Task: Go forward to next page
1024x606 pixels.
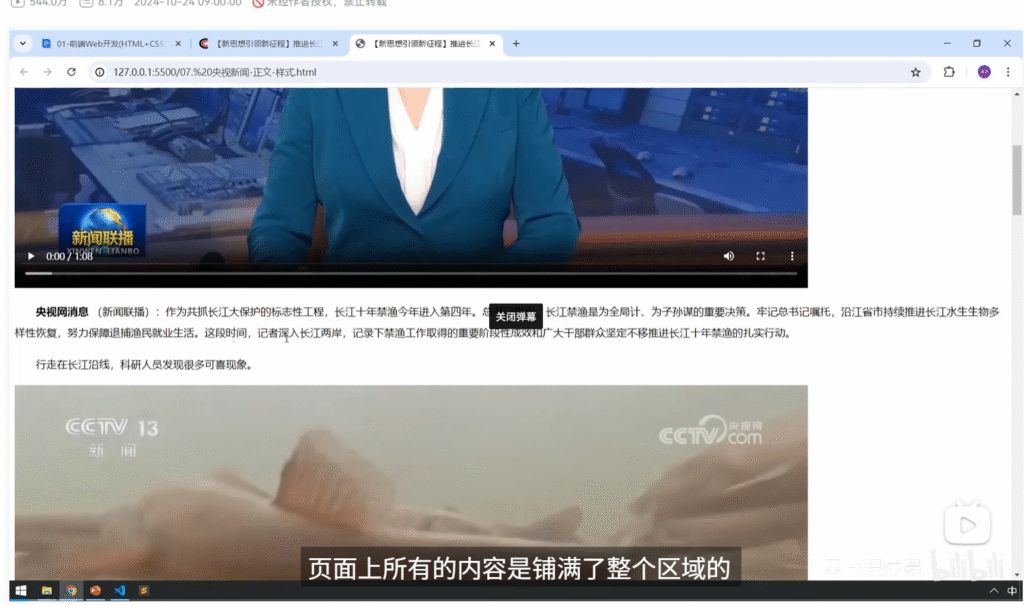Action: tap(47, 72)
